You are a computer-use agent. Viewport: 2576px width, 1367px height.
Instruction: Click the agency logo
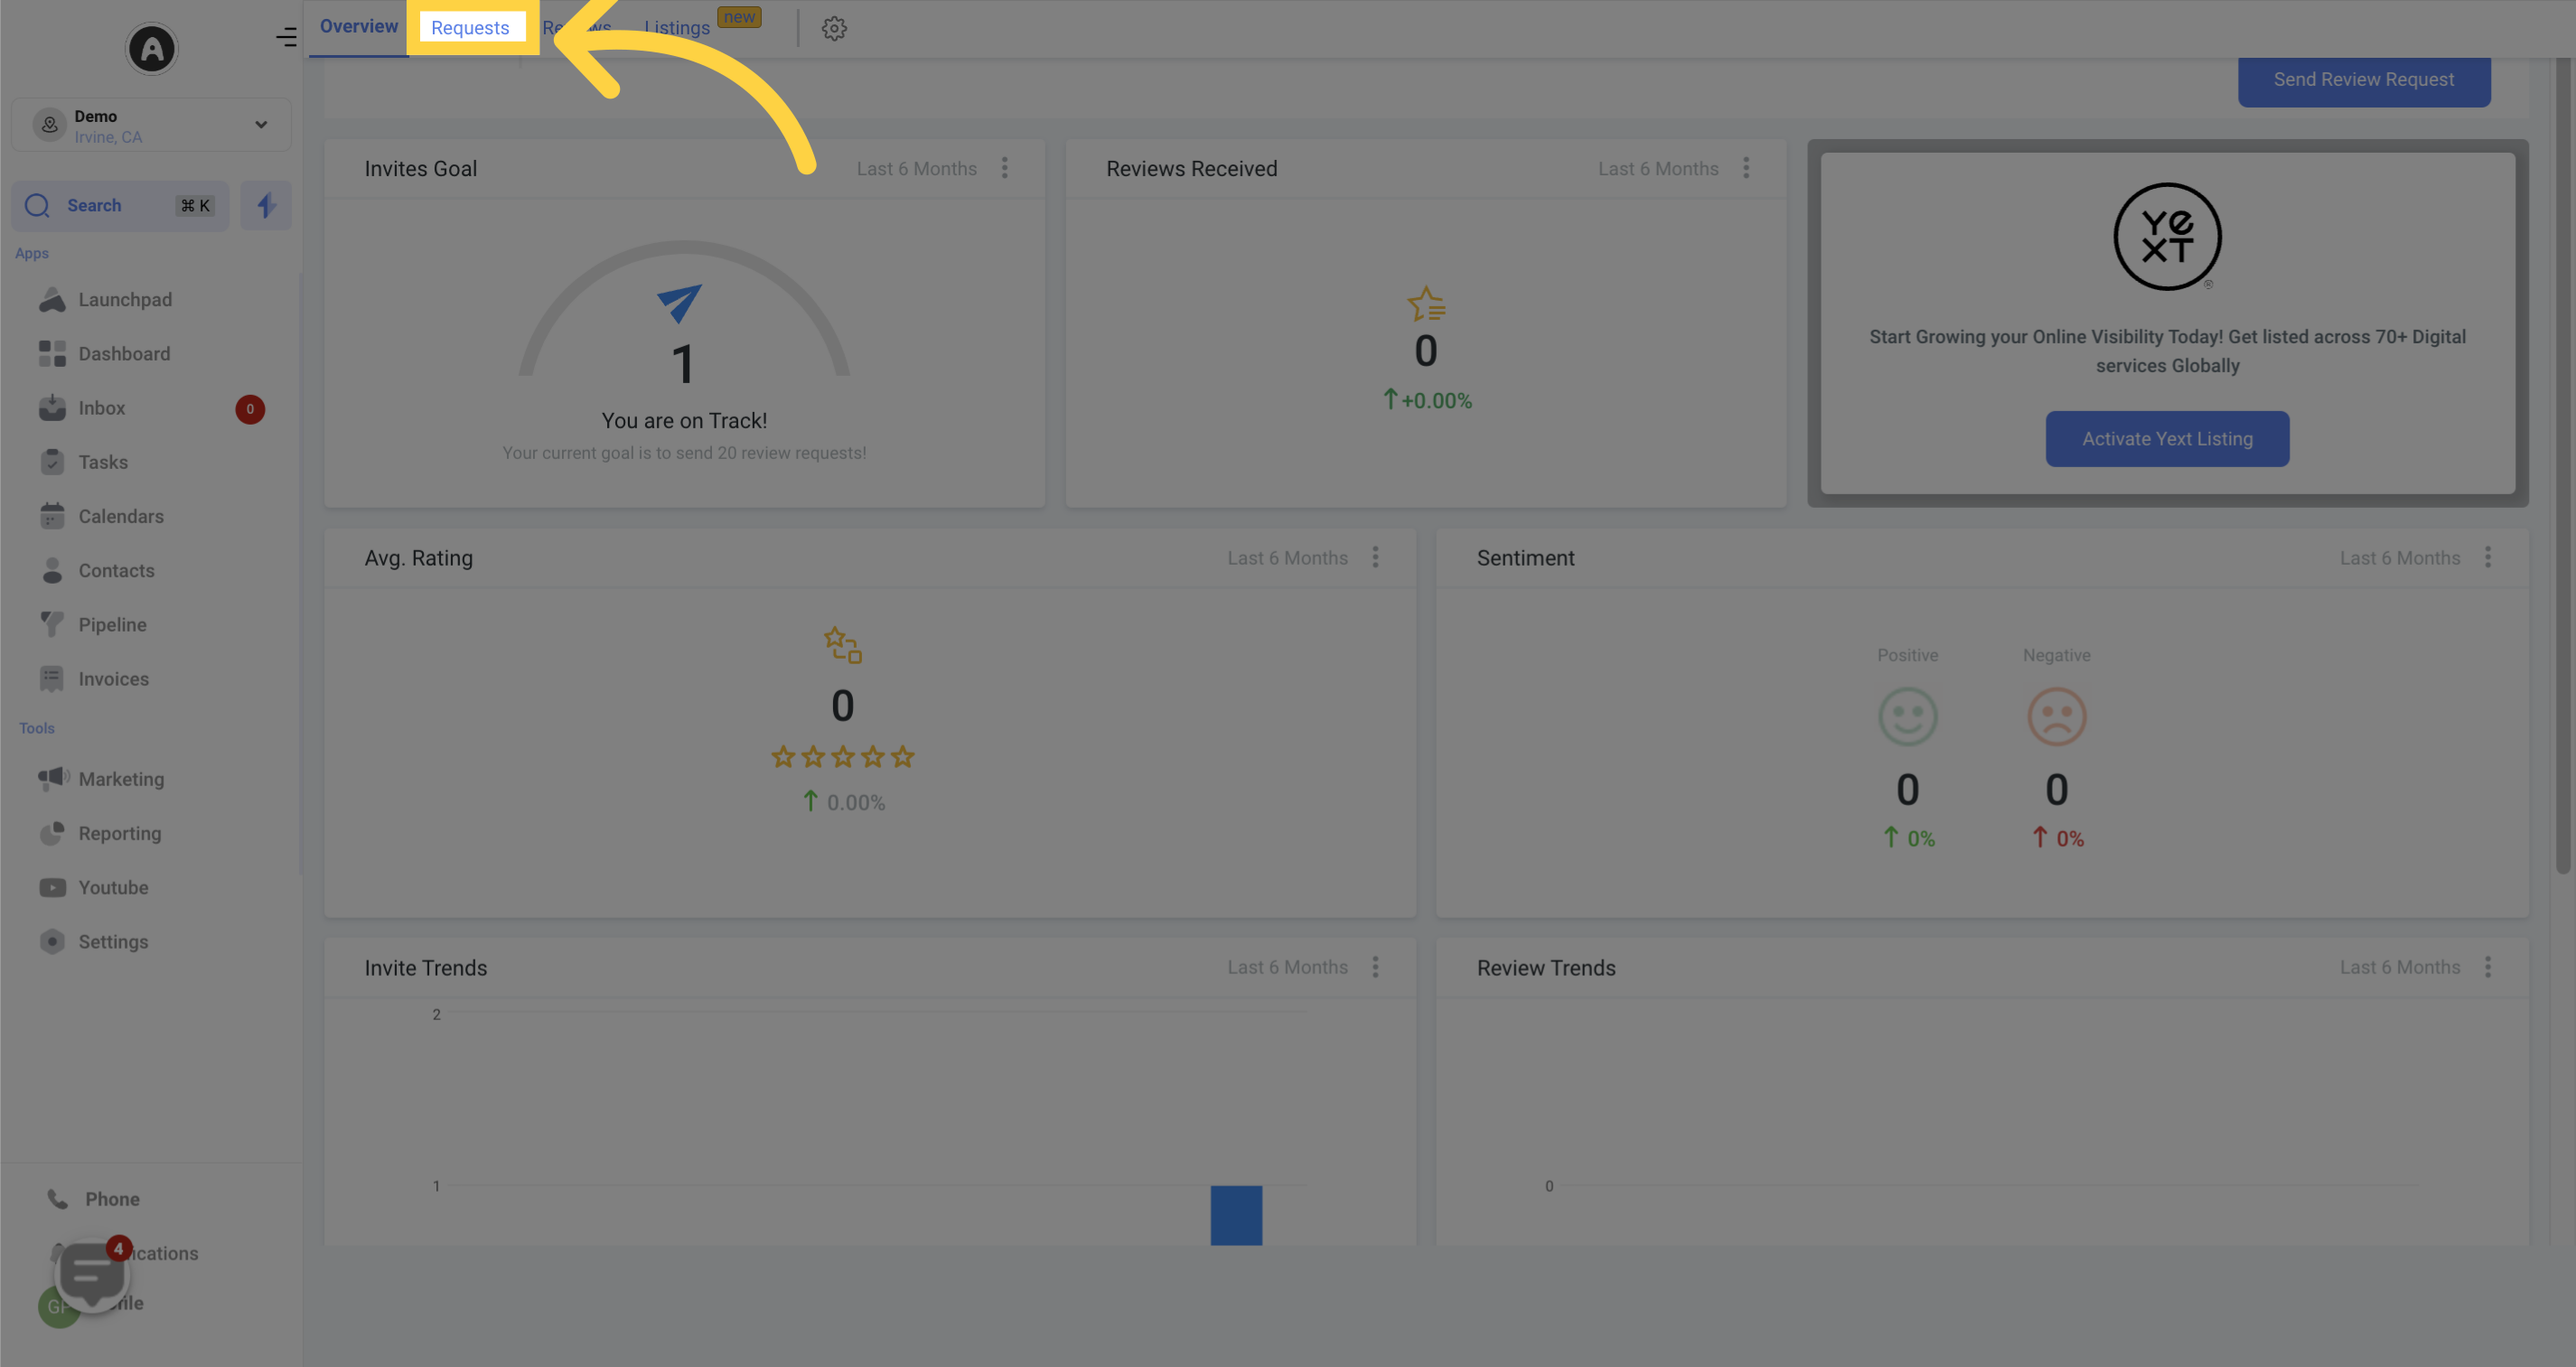tap(152, 48)
